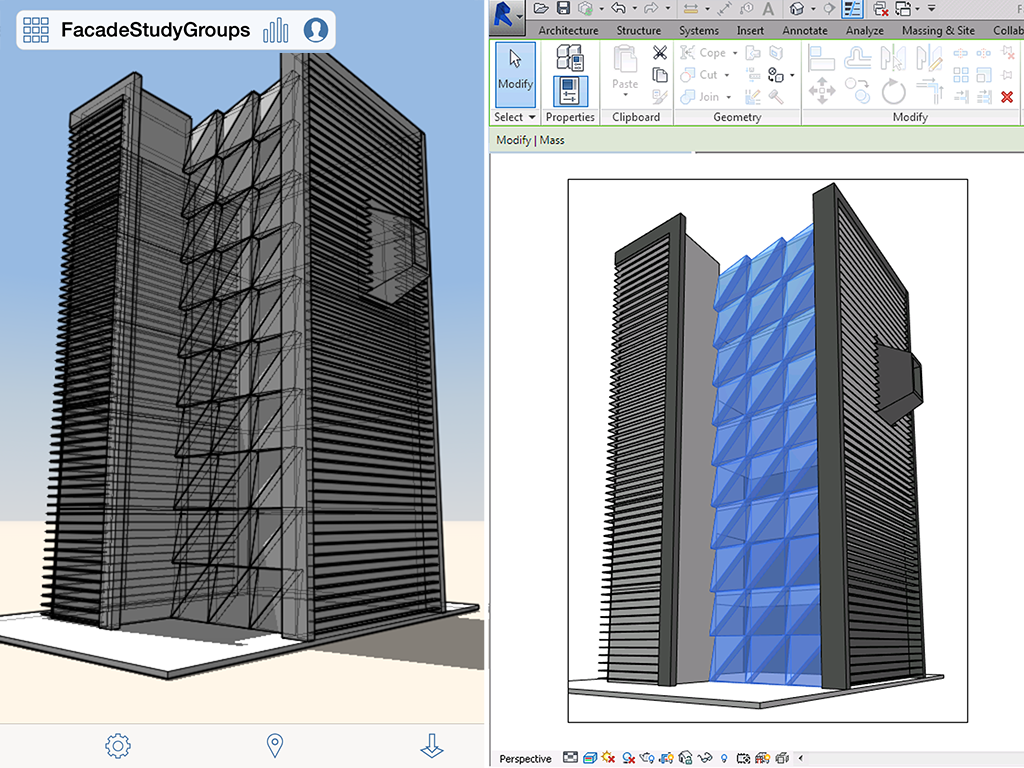Click the Rotate tool icon
Image resolution: width=1024 pixels, height=768 pixels.
[x=893, y=91]
